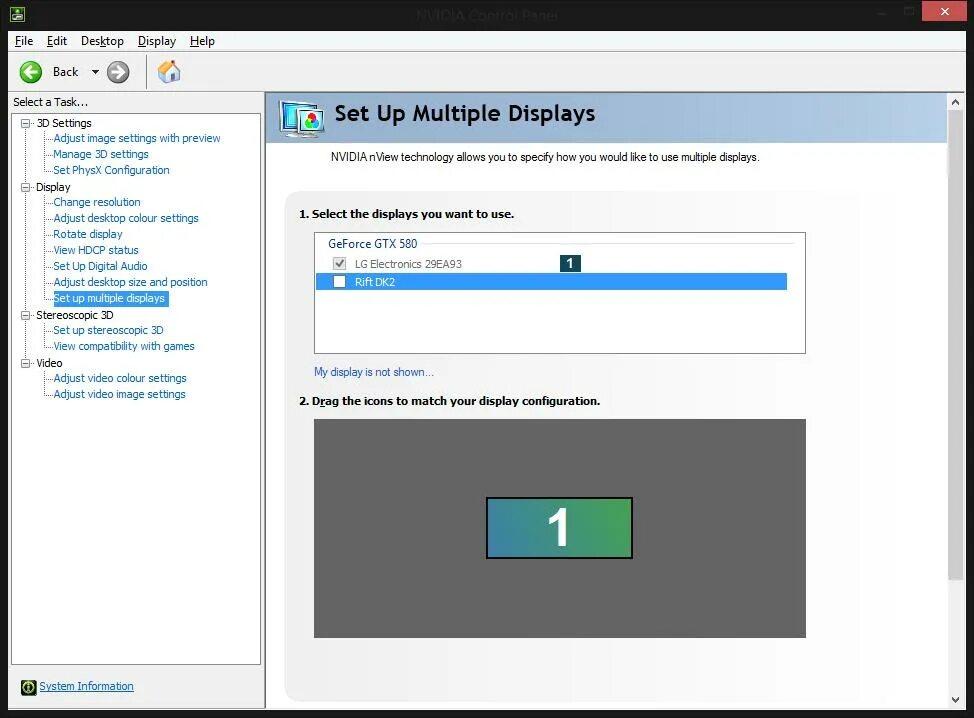Open Adjust video colour settings

(119, 378)
